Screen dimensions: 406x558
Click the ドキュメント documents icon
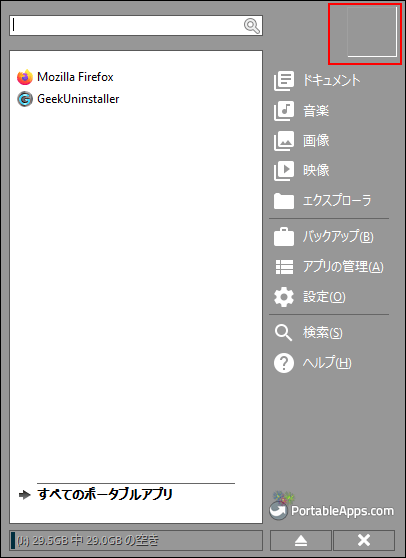coord(284,80)
